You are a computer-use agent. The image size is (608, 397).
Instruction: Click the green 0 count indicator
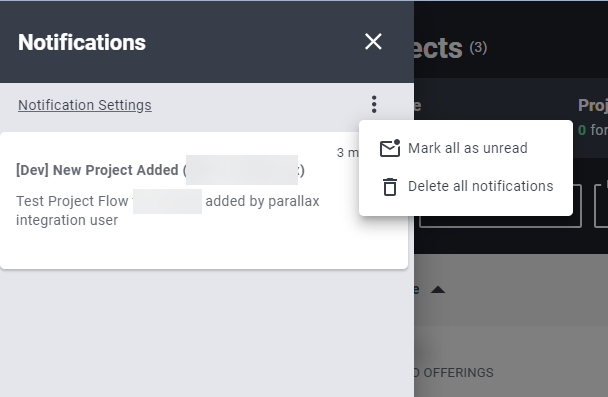[x=582, y=130]
